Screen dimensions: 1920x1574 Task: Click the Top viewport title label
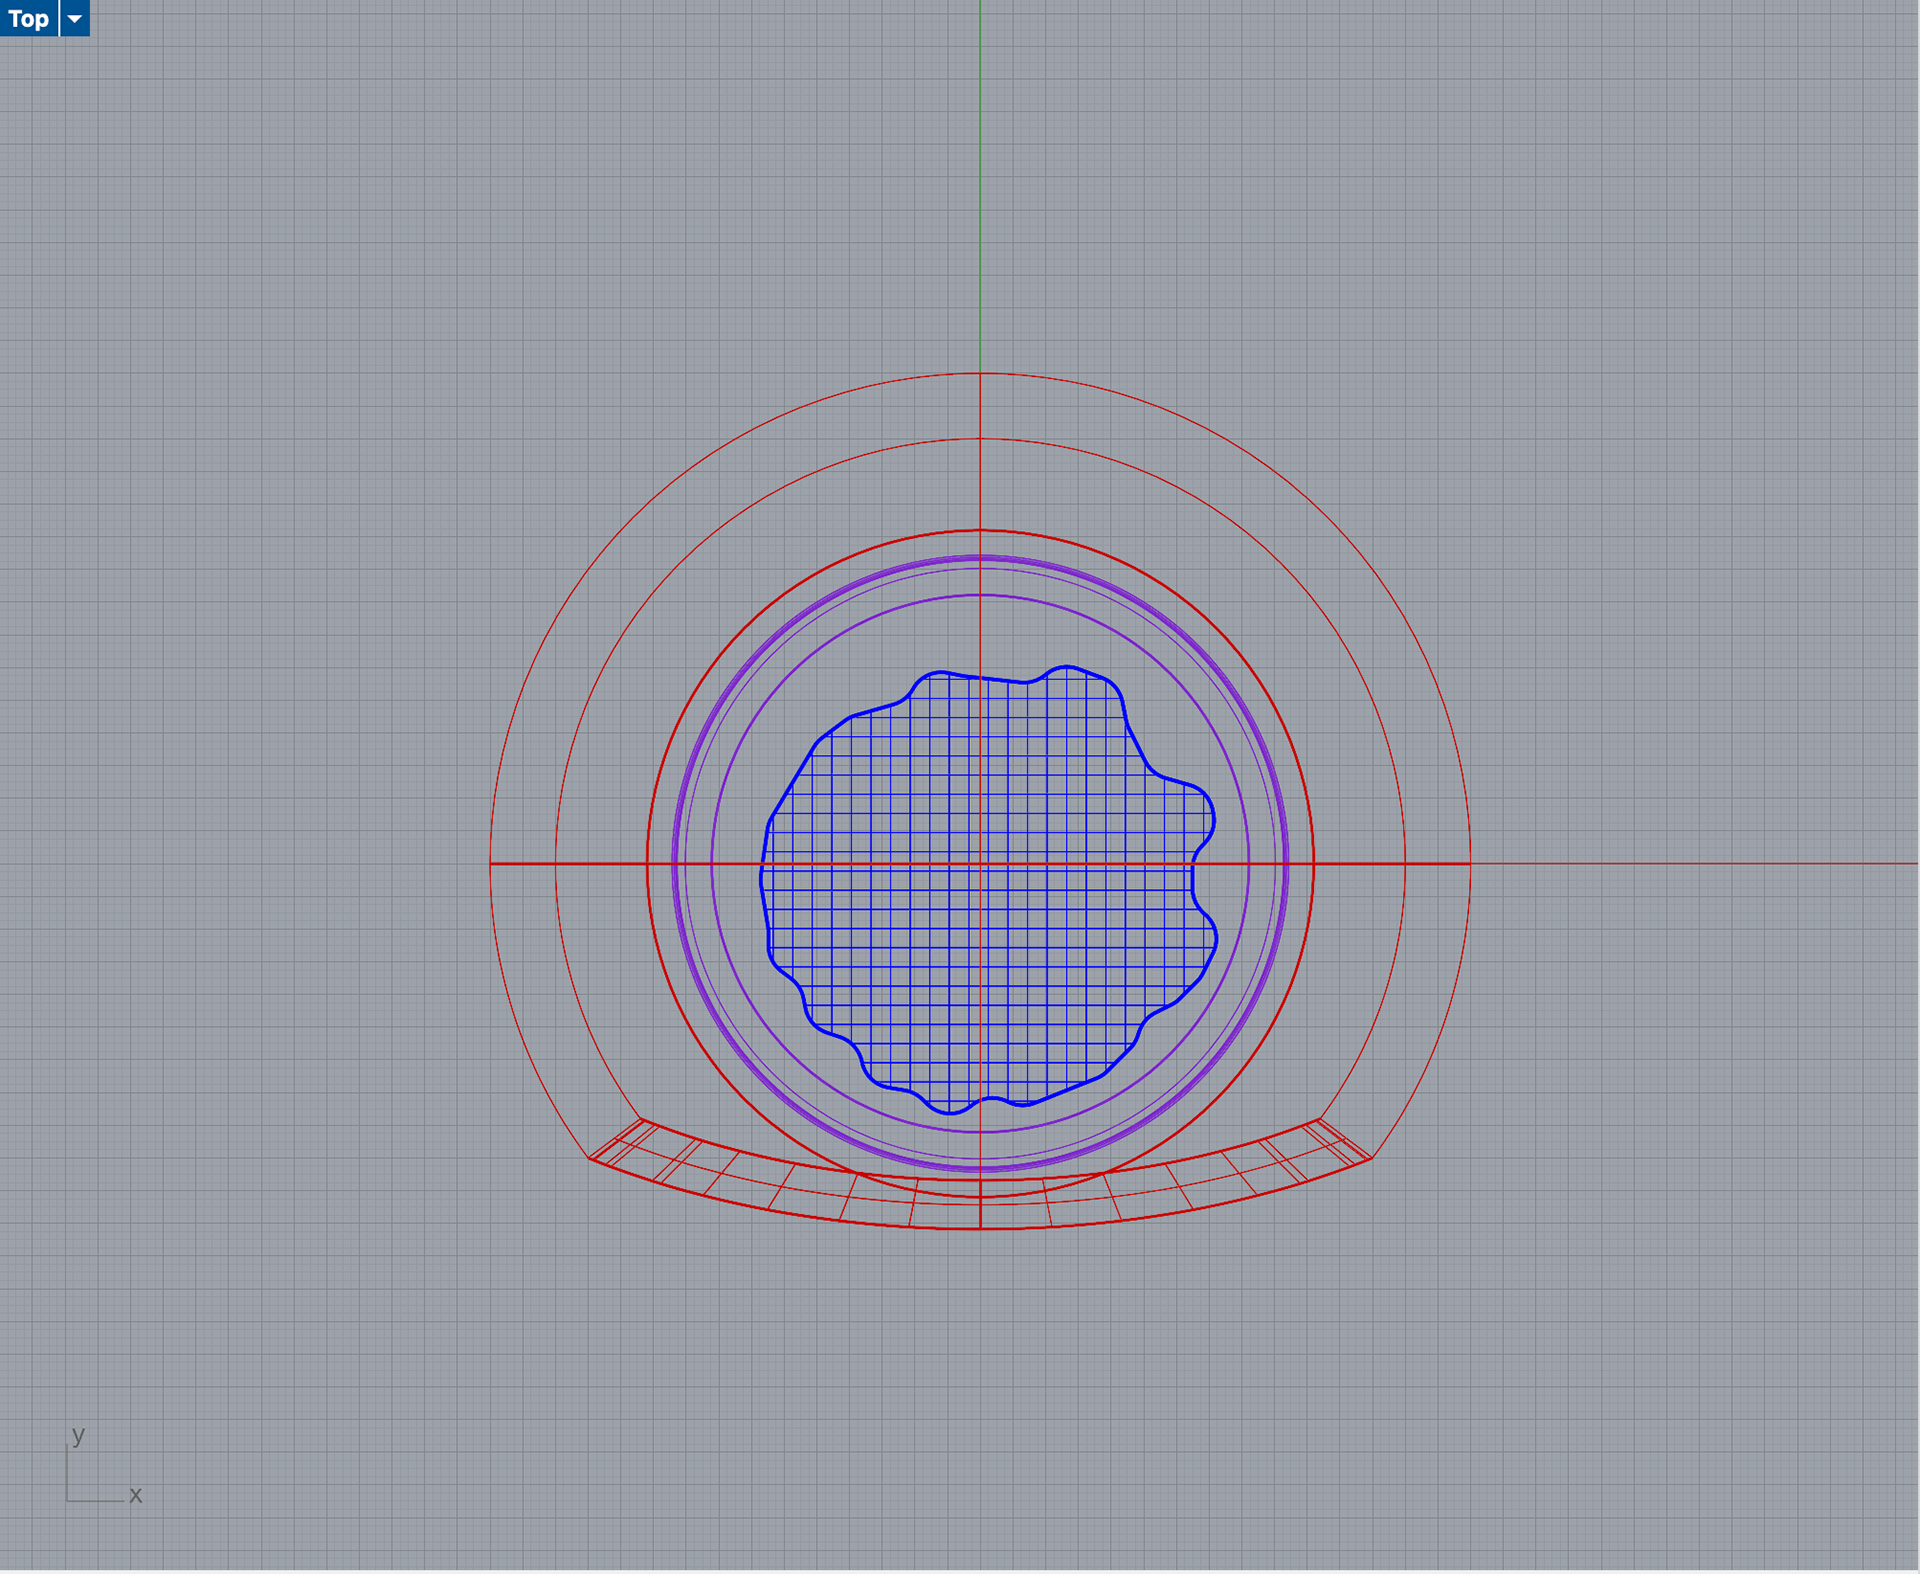28,18
